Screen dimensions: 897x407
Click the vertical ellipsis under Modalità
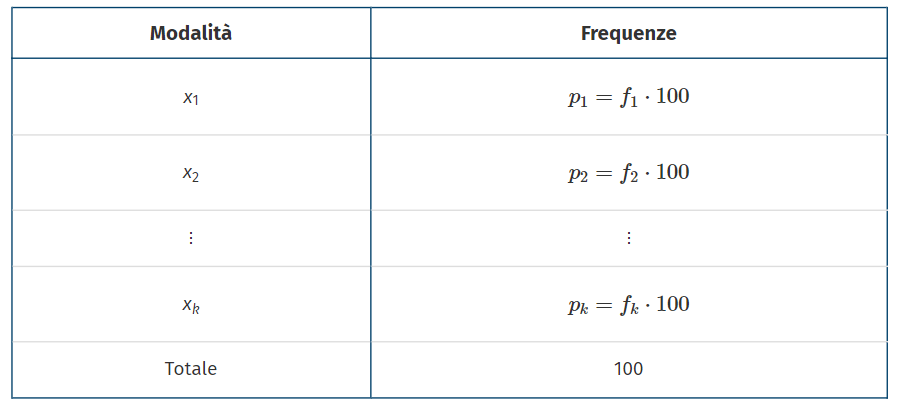click(x=190, y=238)
